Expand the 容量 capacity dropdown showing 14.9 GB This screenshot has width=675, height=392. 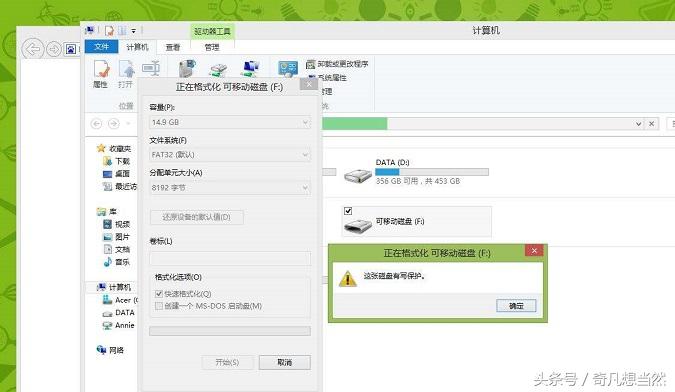click(x=230, y=122)
